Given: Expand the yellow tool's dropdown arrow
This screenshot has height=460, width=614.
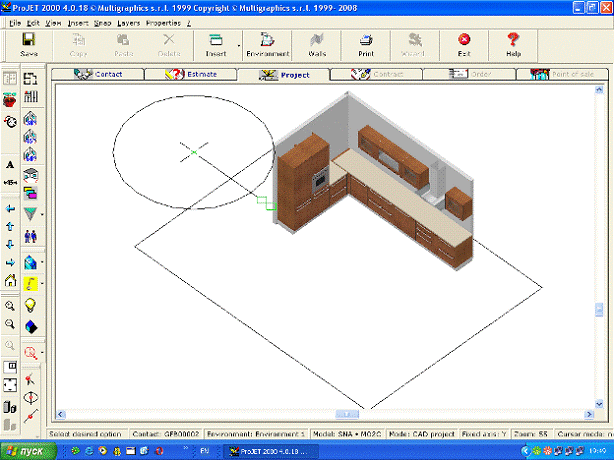Looking at the screenshot, I should (42, 285).
